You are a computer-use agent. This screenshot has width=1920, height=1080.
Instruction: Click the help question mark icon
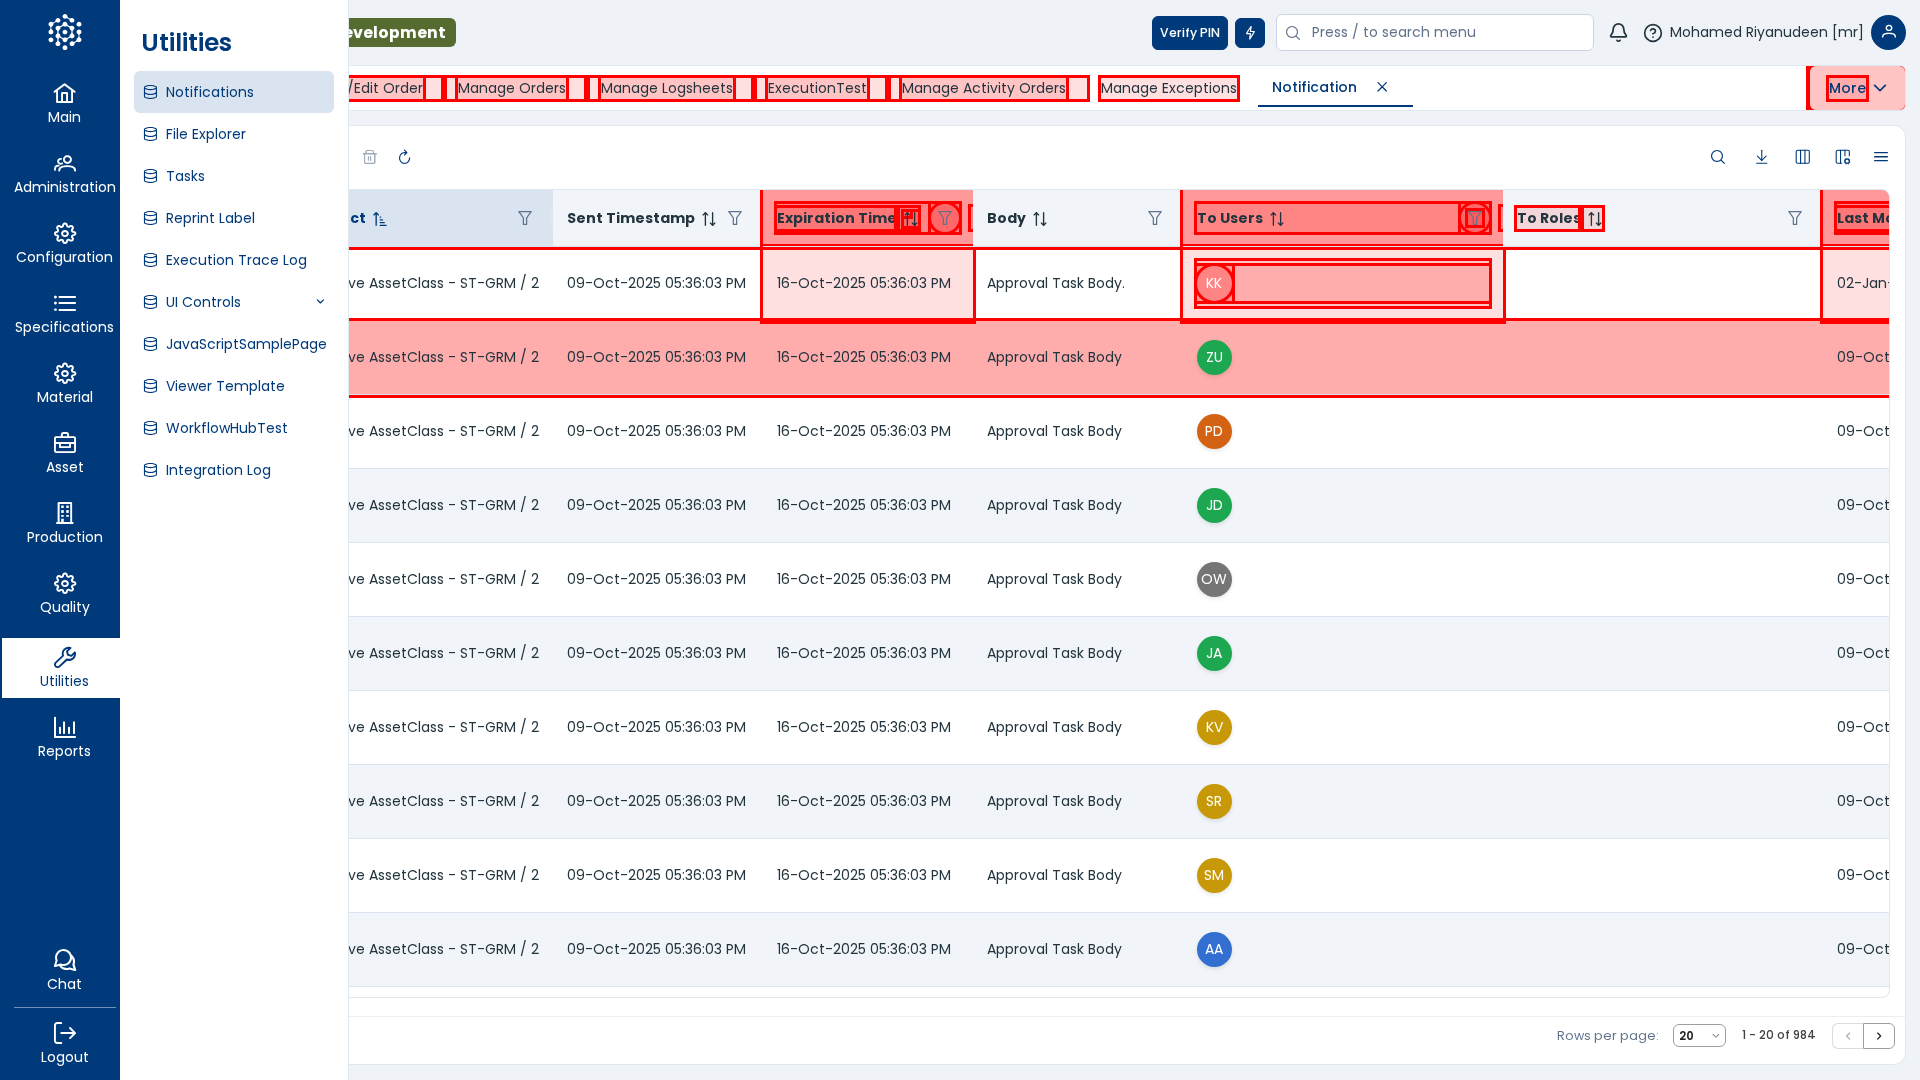[1652, 33]
